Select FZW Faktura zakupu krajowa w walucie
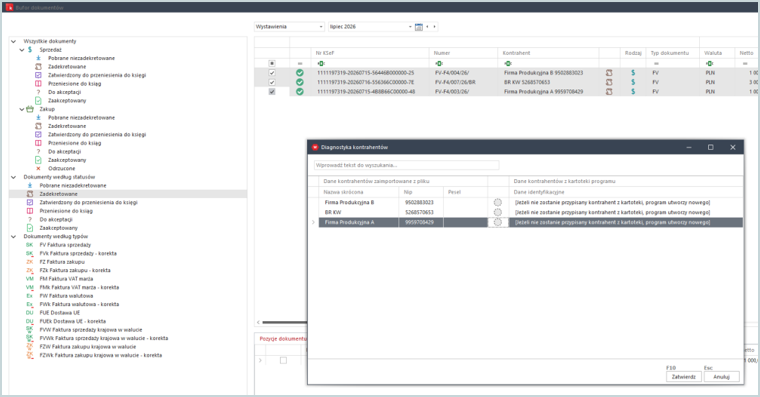 click(x=88, y=347)
